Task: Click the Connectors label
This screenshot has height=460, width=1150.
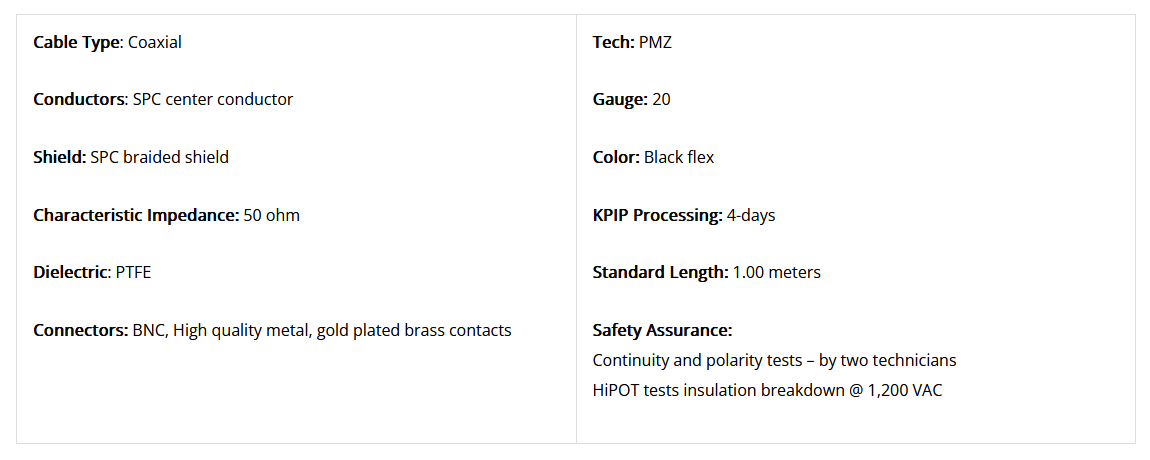Action: pyautogui.click(x=81, y=330)
